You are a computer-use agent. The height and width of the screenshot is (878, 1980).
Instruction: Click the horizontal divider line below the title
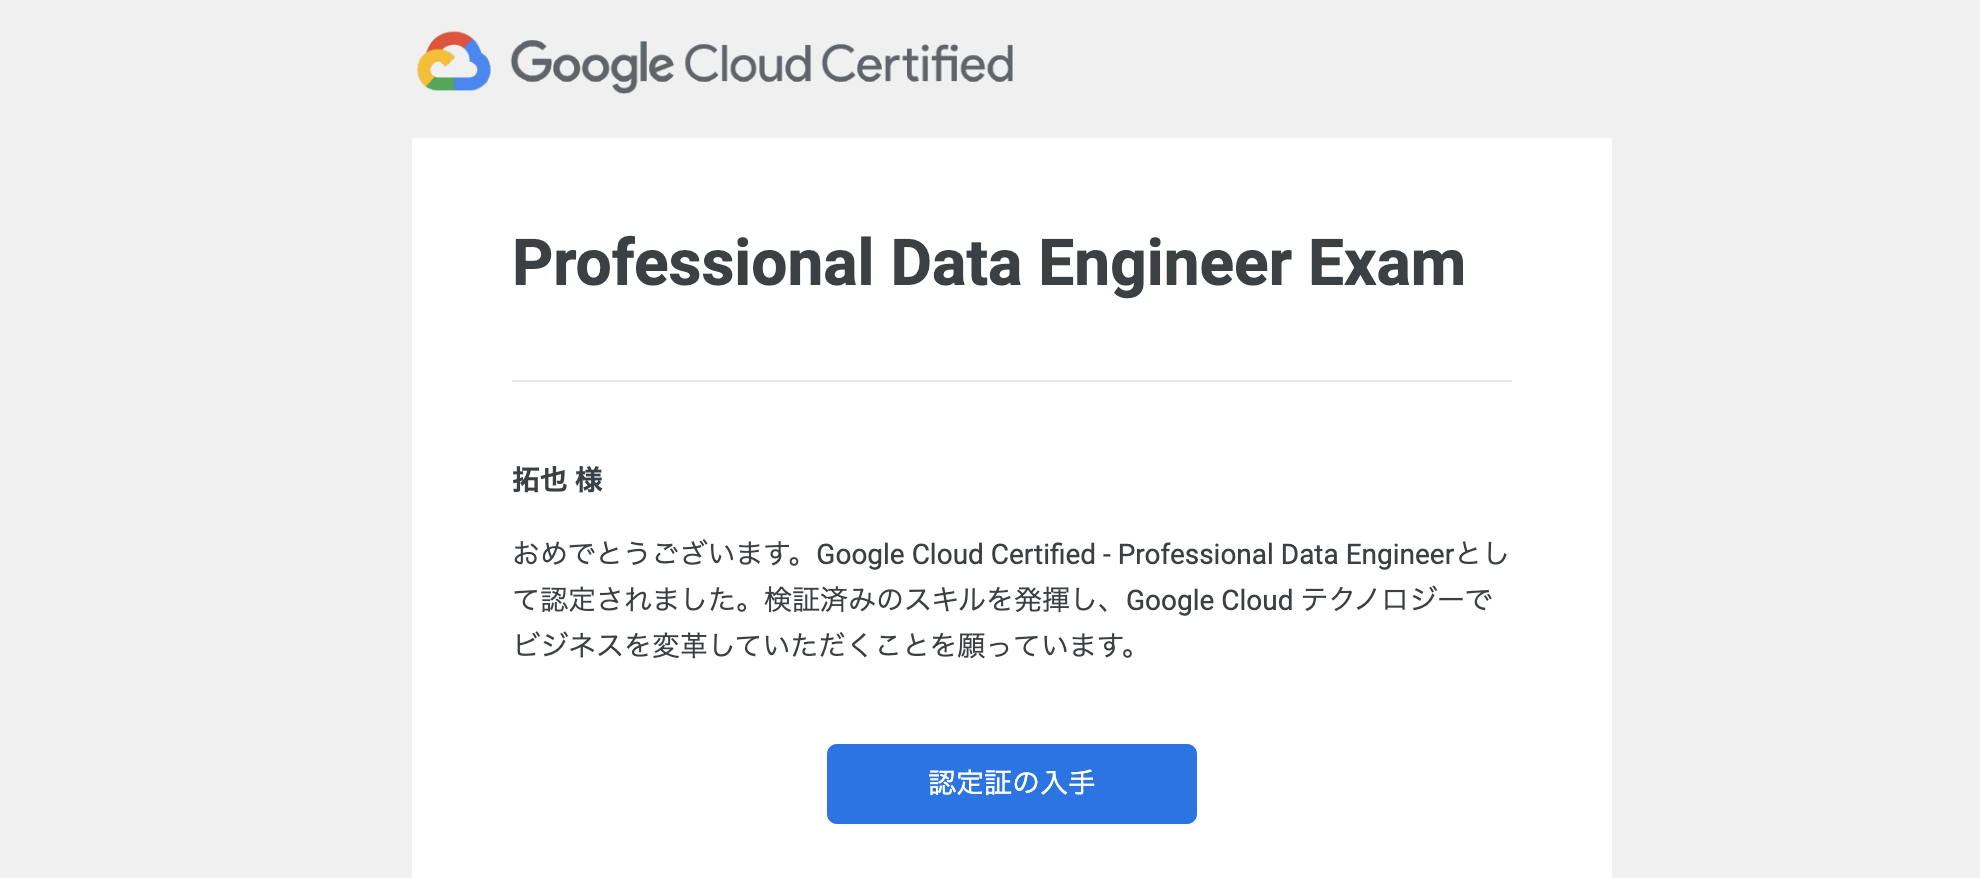click(x=1011, y=381)
